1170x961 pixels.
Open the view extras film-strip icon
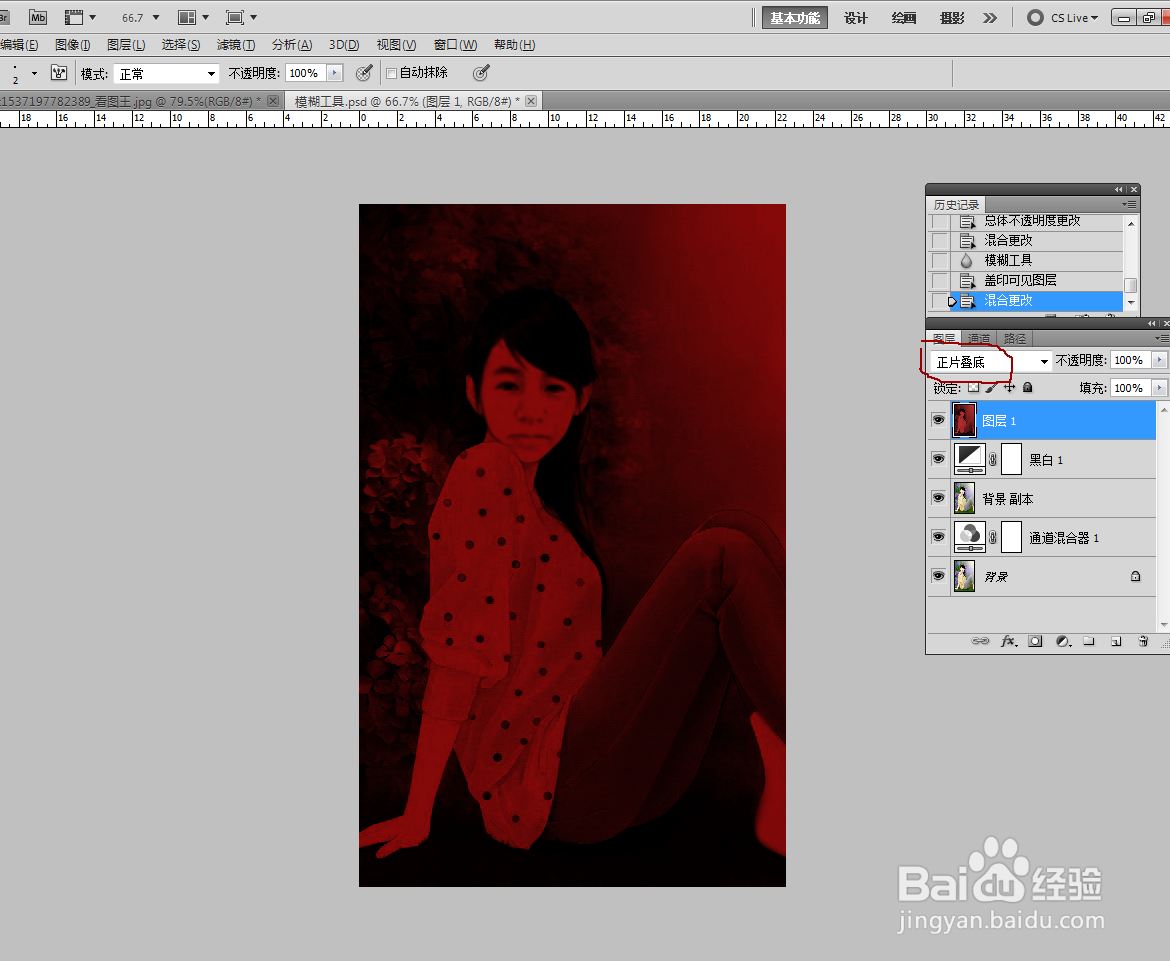[73, 17]
